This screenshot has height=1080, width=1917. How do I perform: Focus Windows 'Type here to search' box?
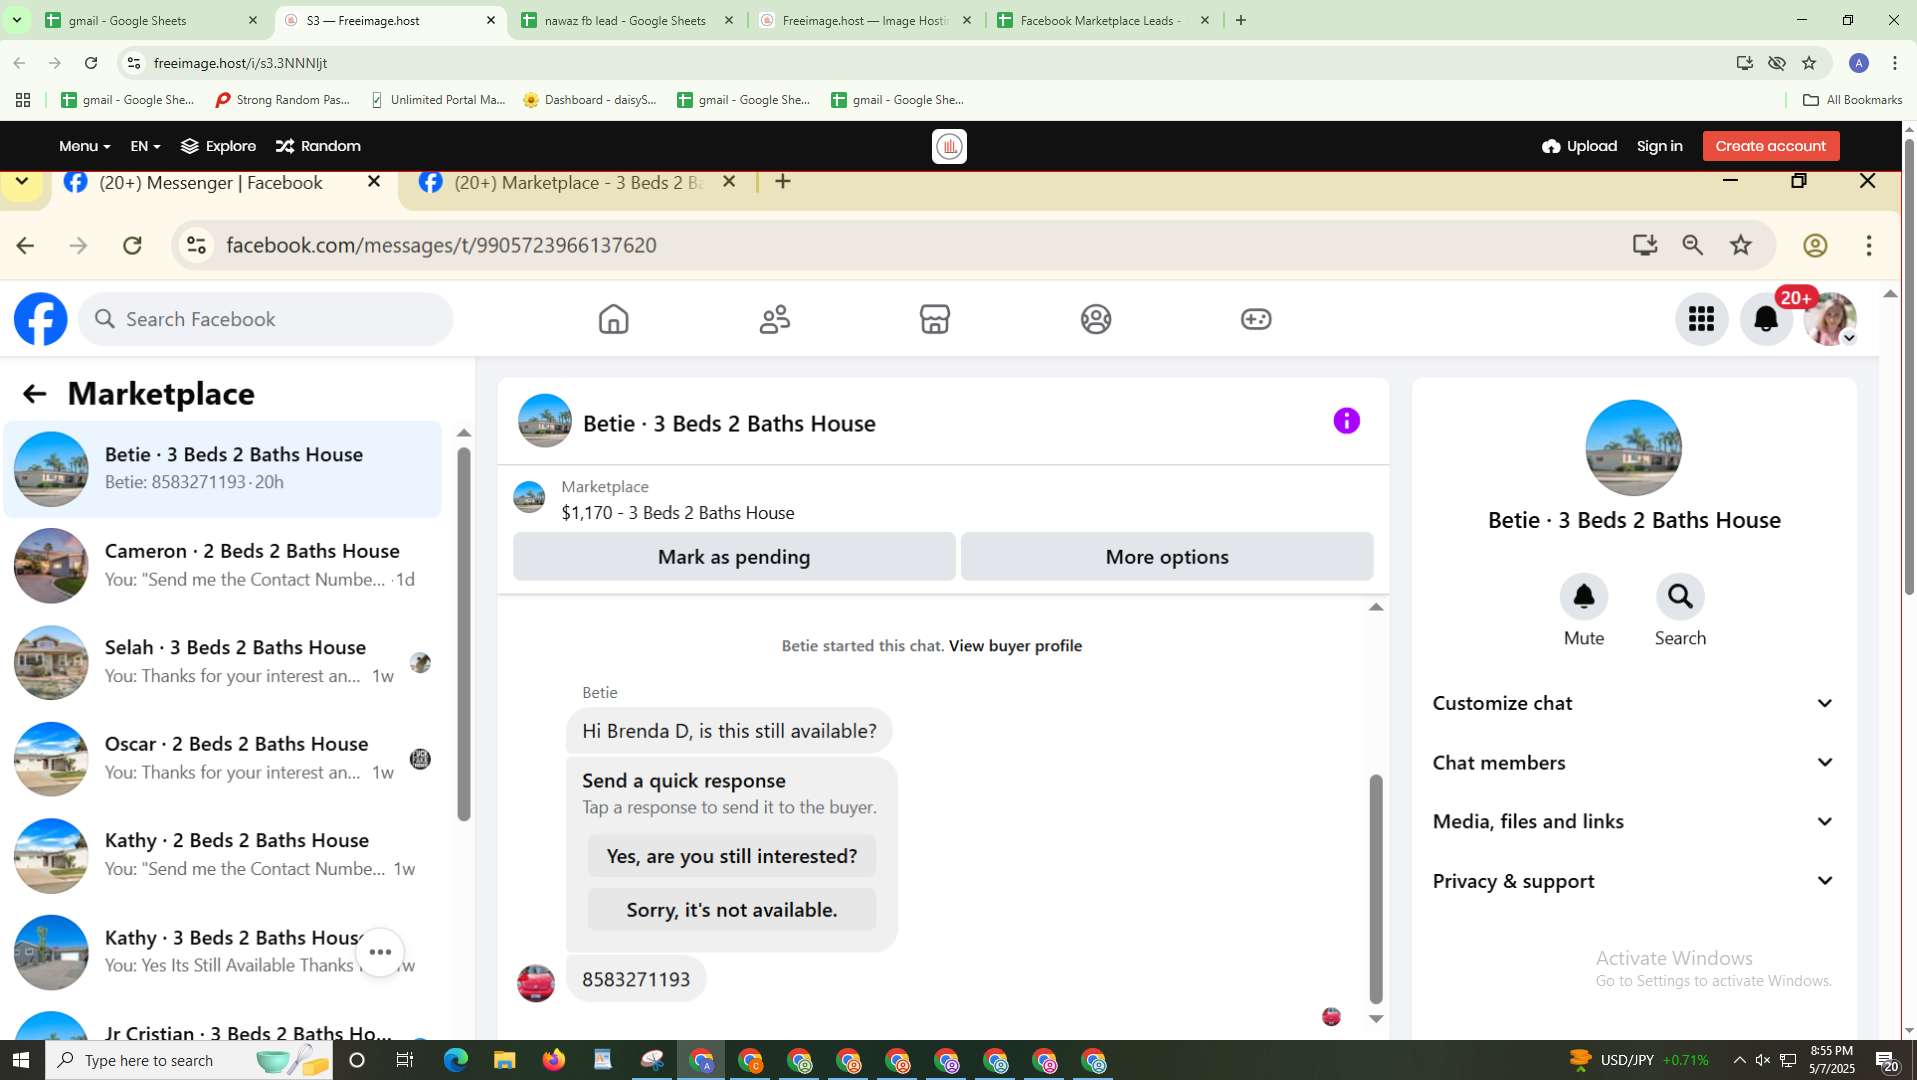click(x=188, y=1060)
